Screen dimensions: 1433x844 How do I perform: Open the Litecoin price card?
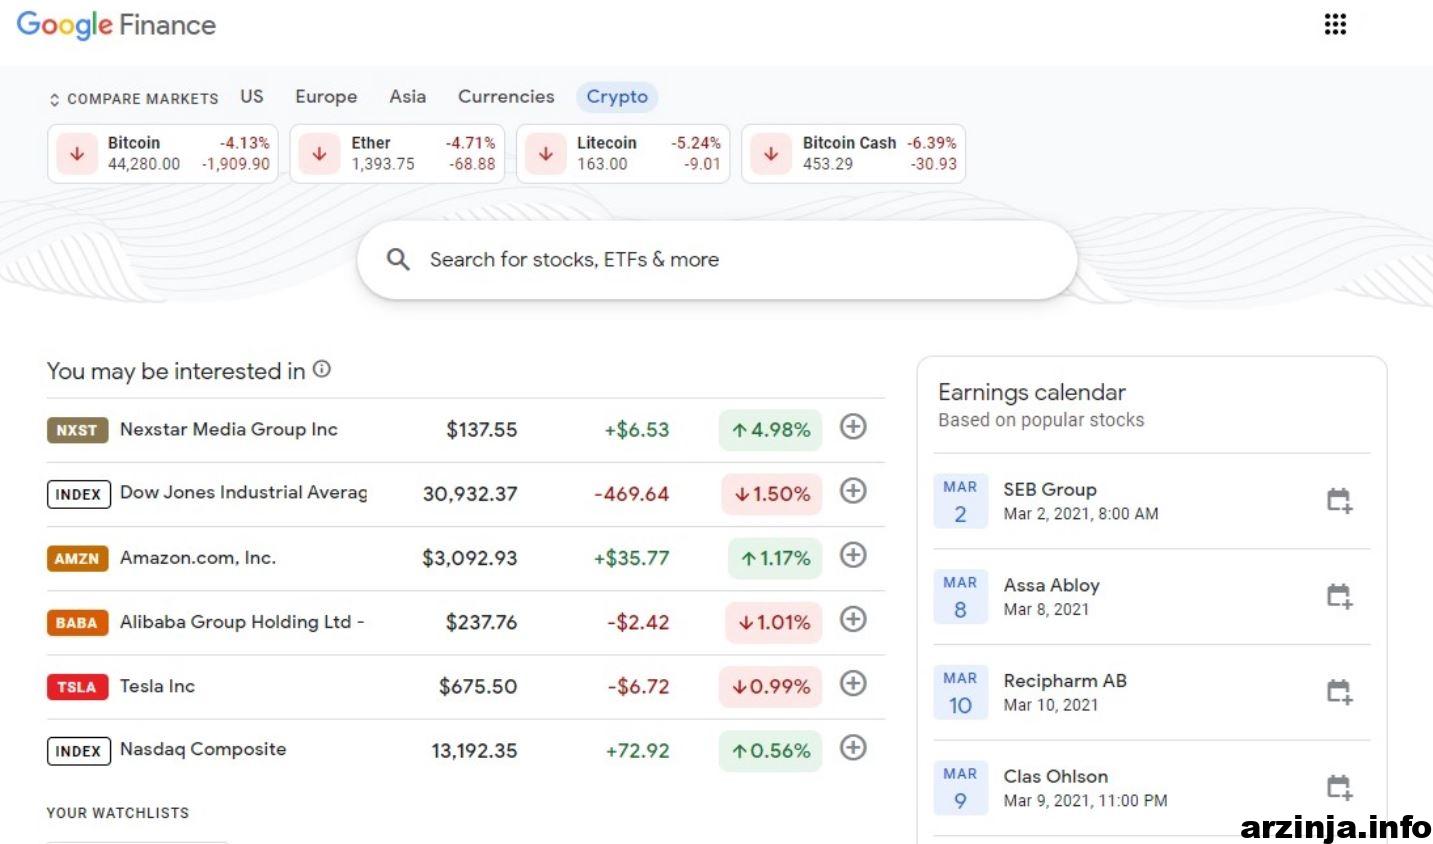point(623,153)
